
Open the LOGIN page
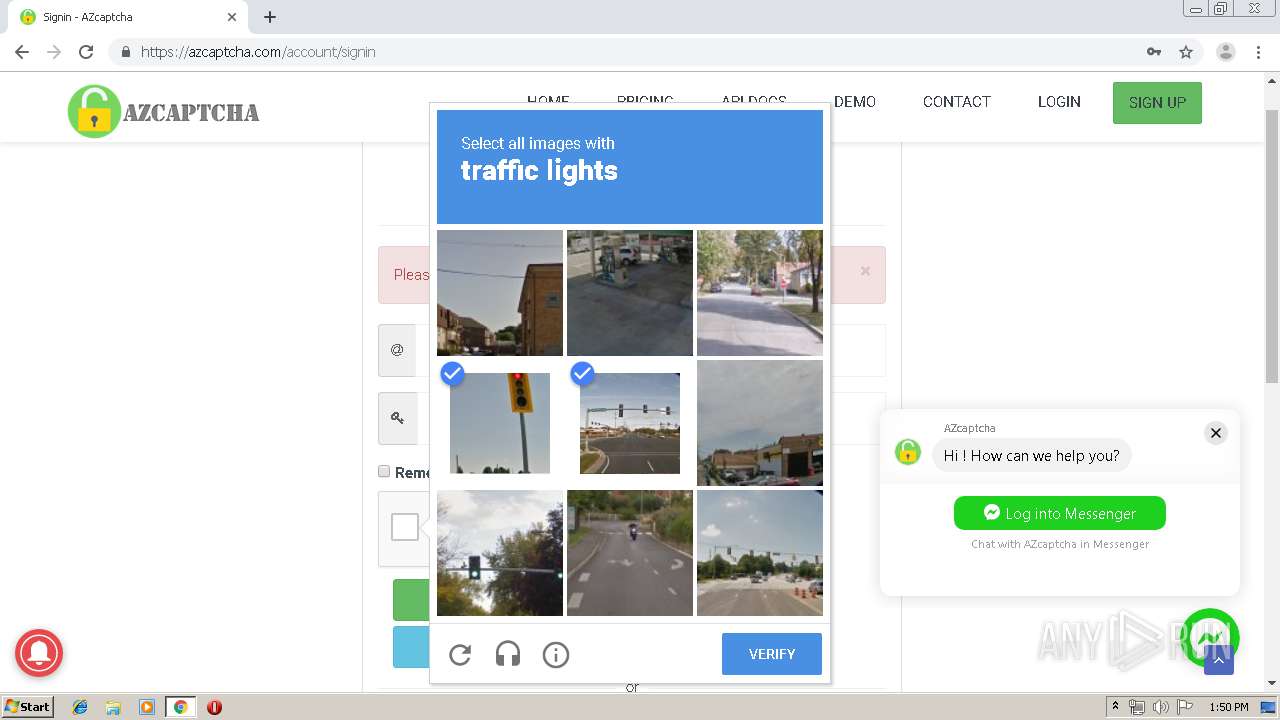click(x=1059, y=102)
